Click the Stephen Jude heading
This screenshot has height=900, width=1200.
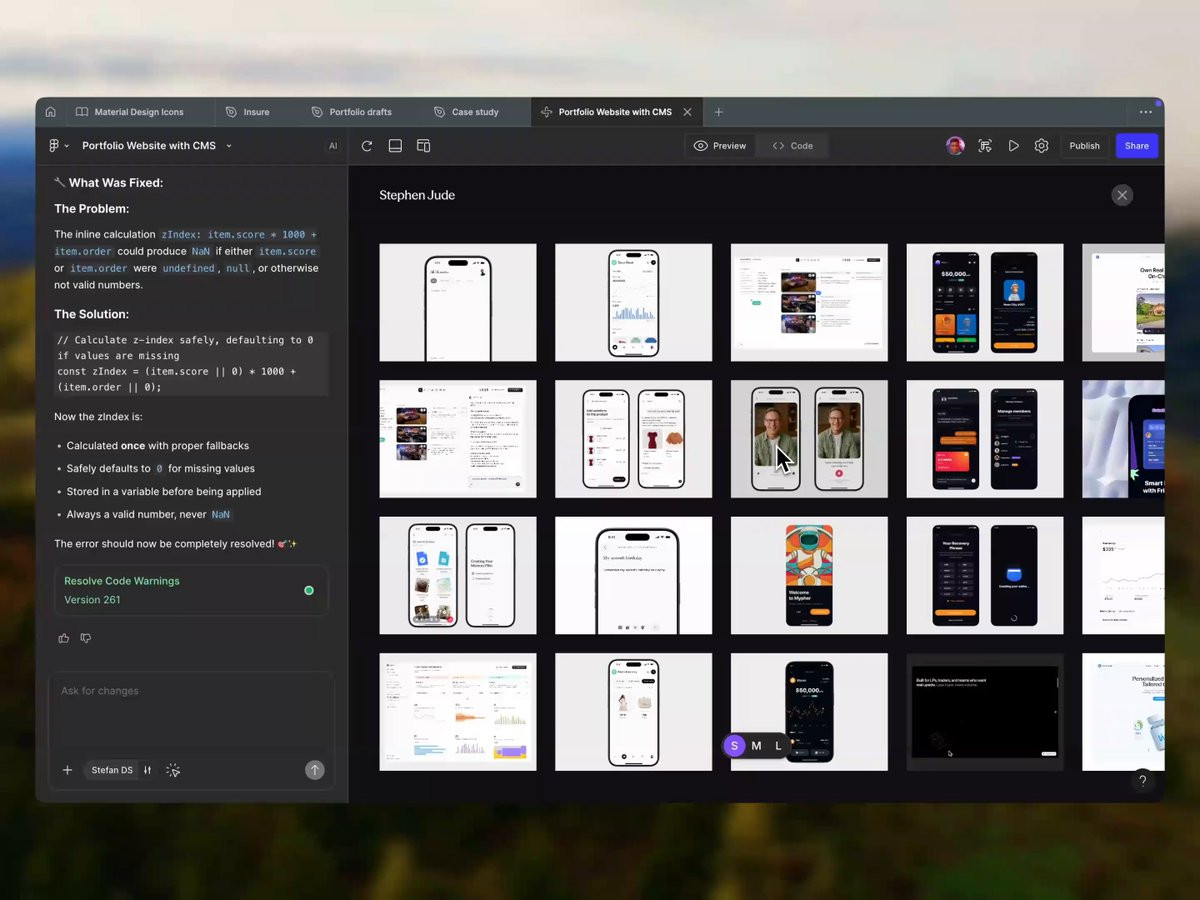click(x=417, y=195)
